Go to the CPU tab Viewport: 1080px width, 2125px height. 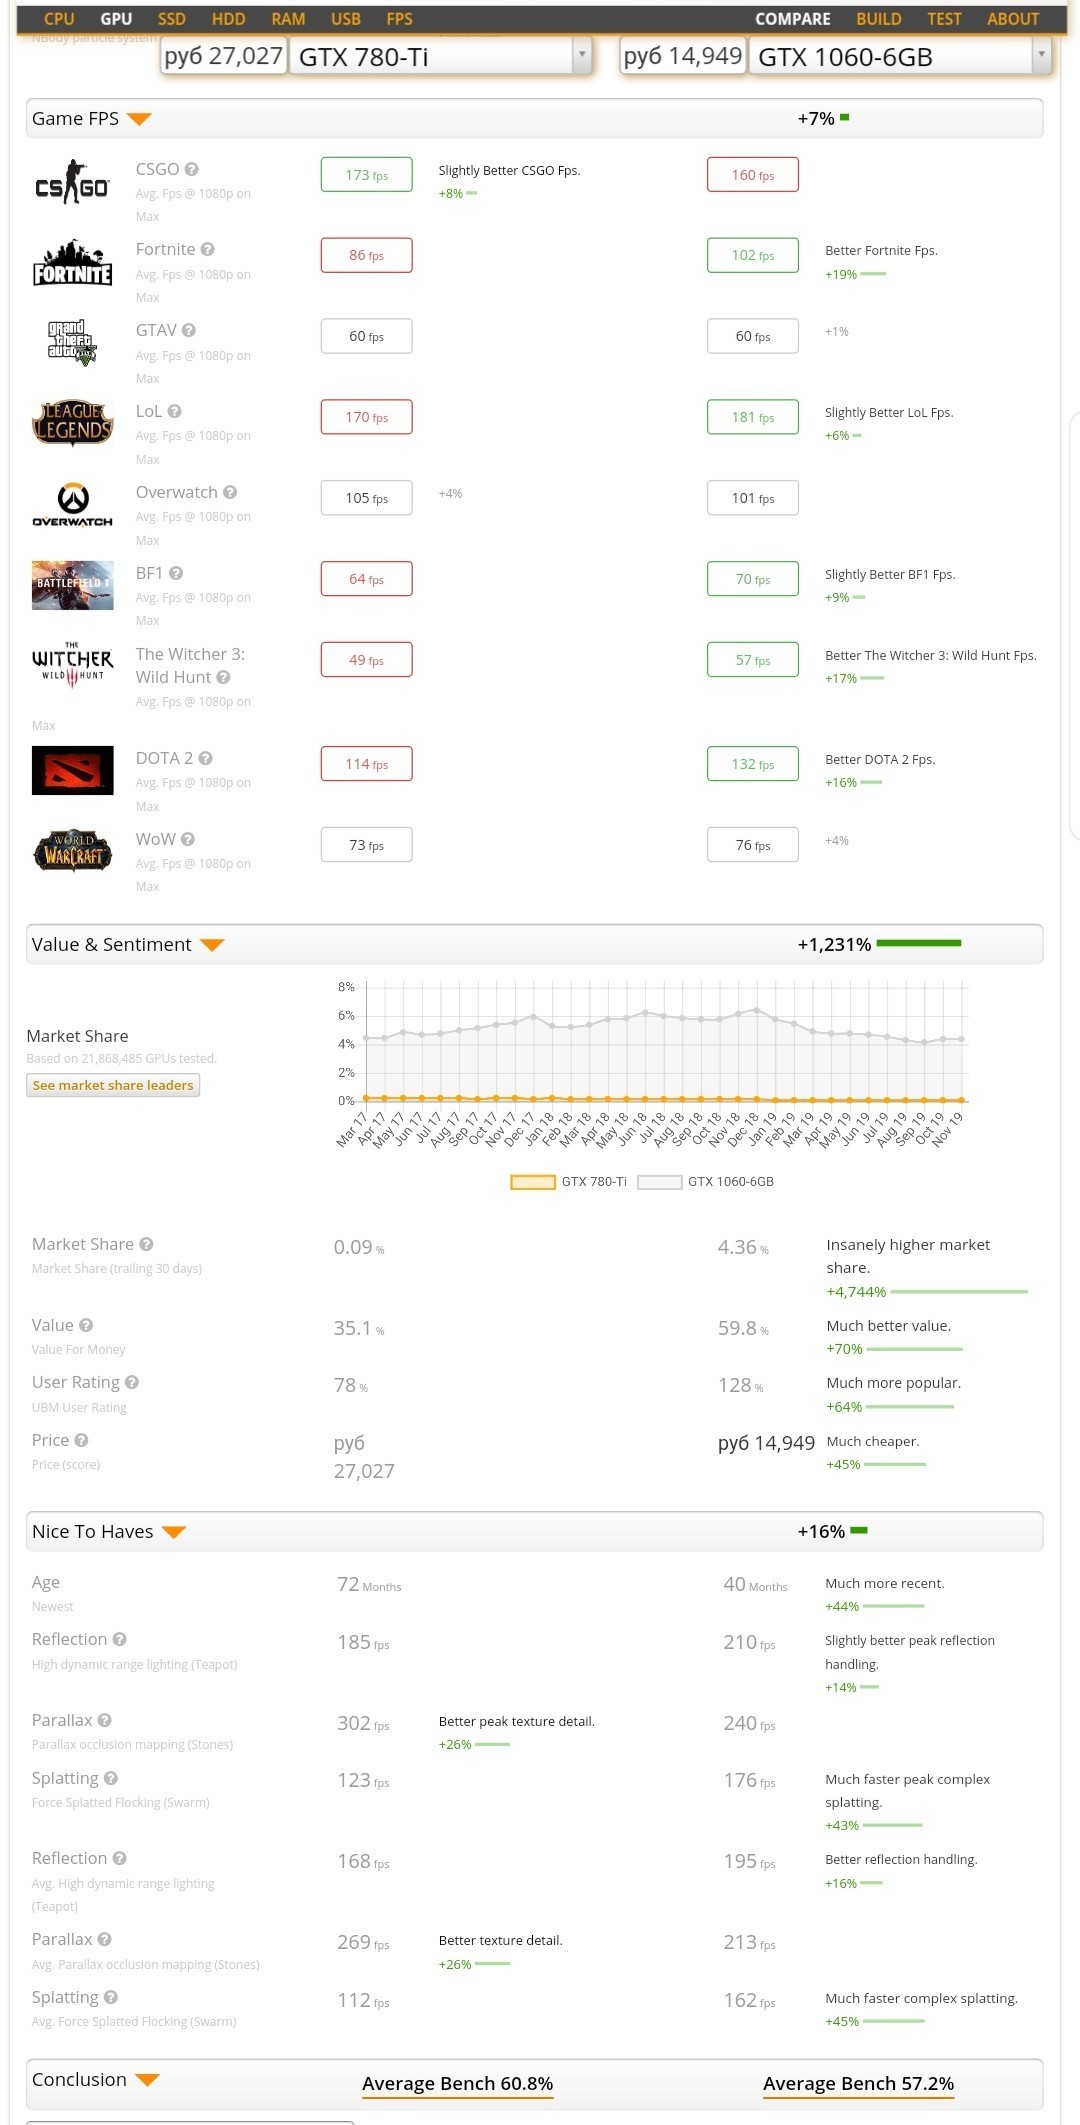click(x=59, y=19)
